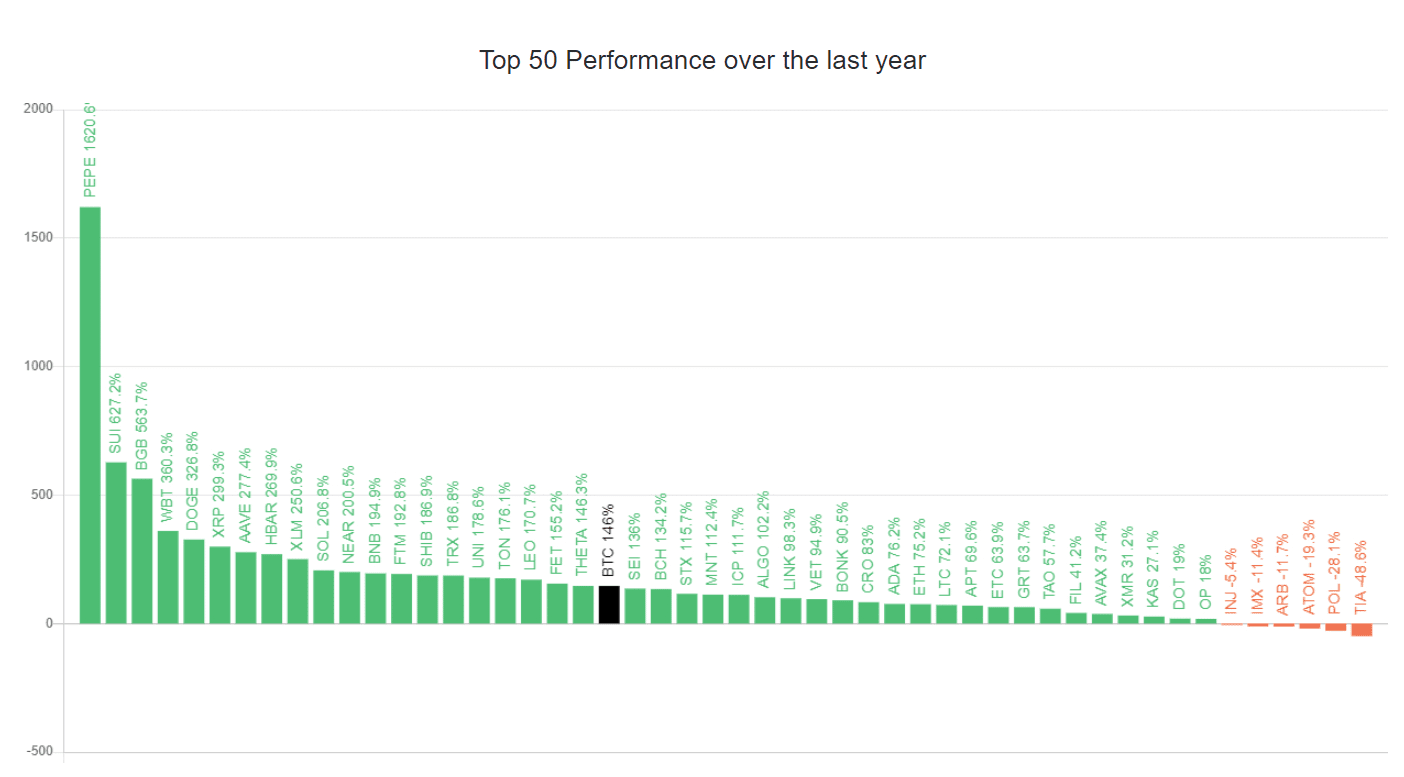1404x777 pixels.
Task: Click the ATOM -19.3% label
Action: (x=1310, y=566)
